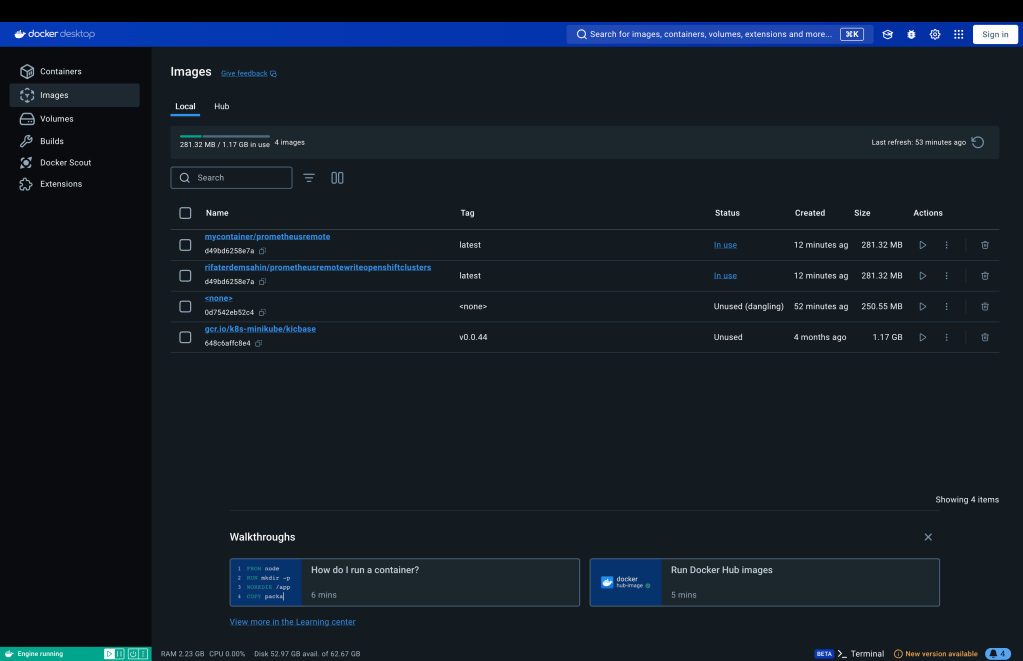
Task: Run the mycontainer/prometheusremote image
Action: (923, 245)
